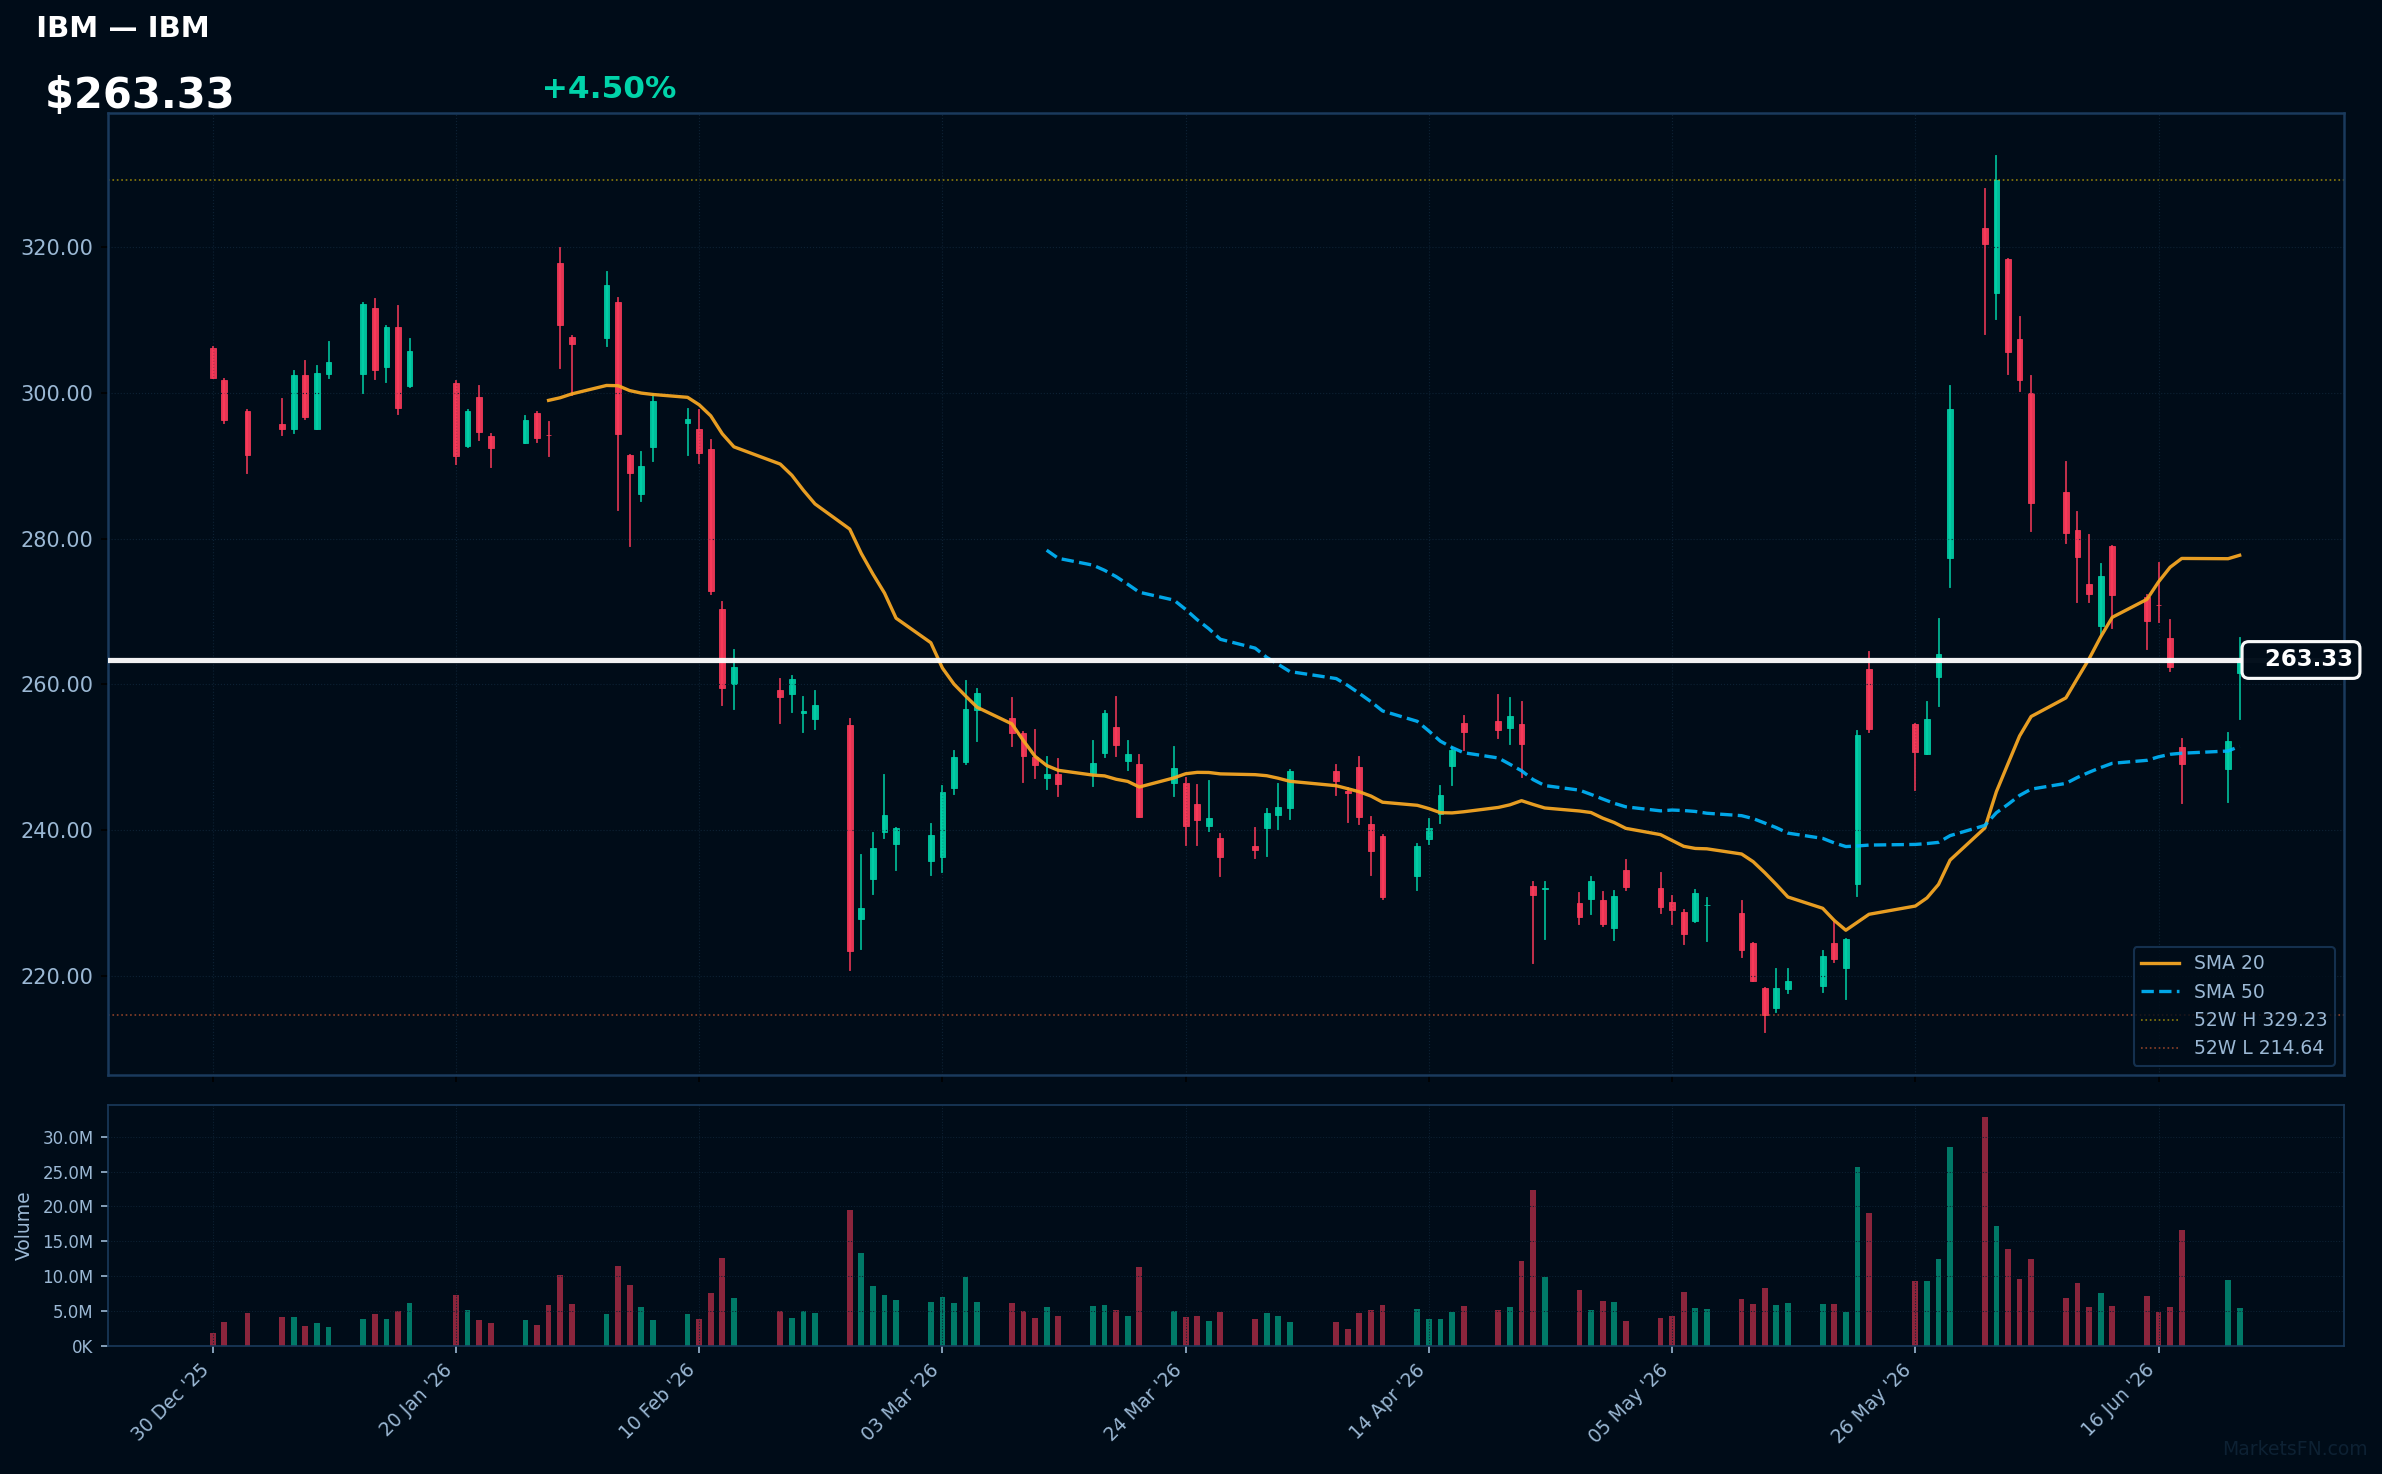The image size is (2382, 1474).
Task: Click the 260.00 price axis label
Action: (57, 685)
